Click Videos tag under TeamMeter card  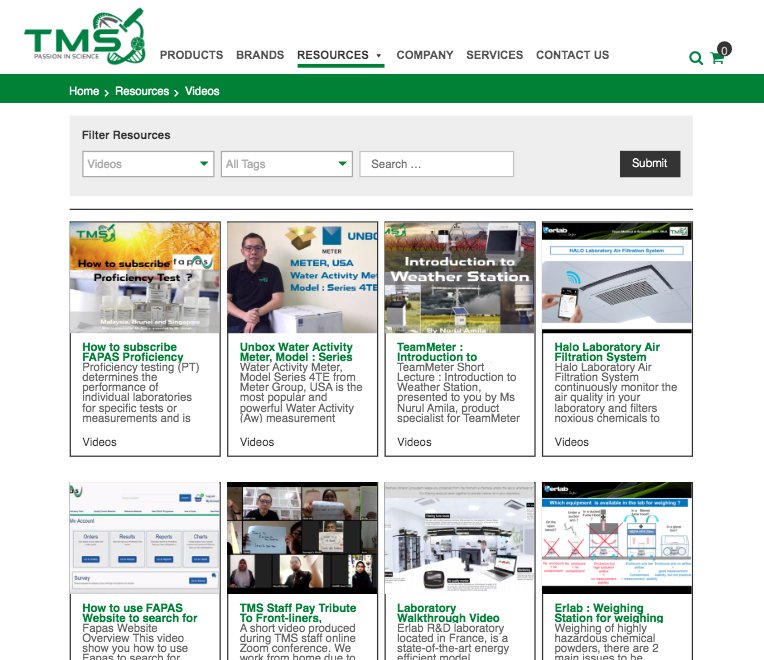[x=414, y=442]
